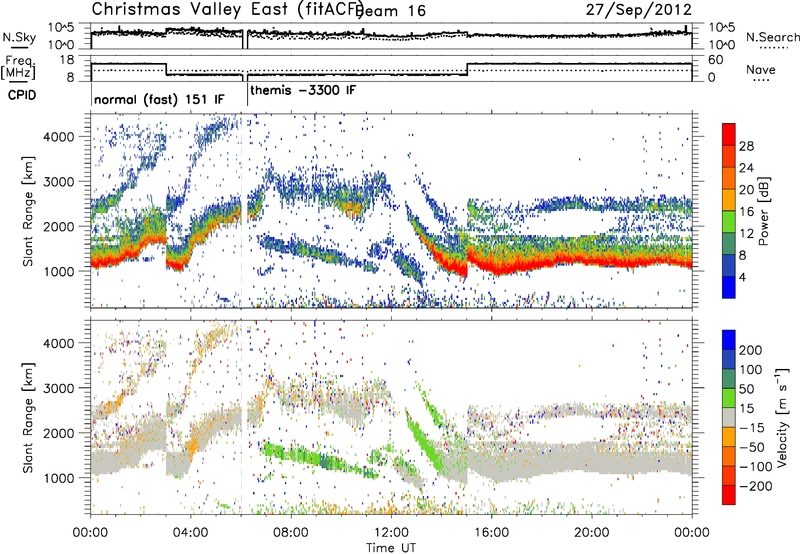Click the red top segment of power color bar

(x=729, y=135)
